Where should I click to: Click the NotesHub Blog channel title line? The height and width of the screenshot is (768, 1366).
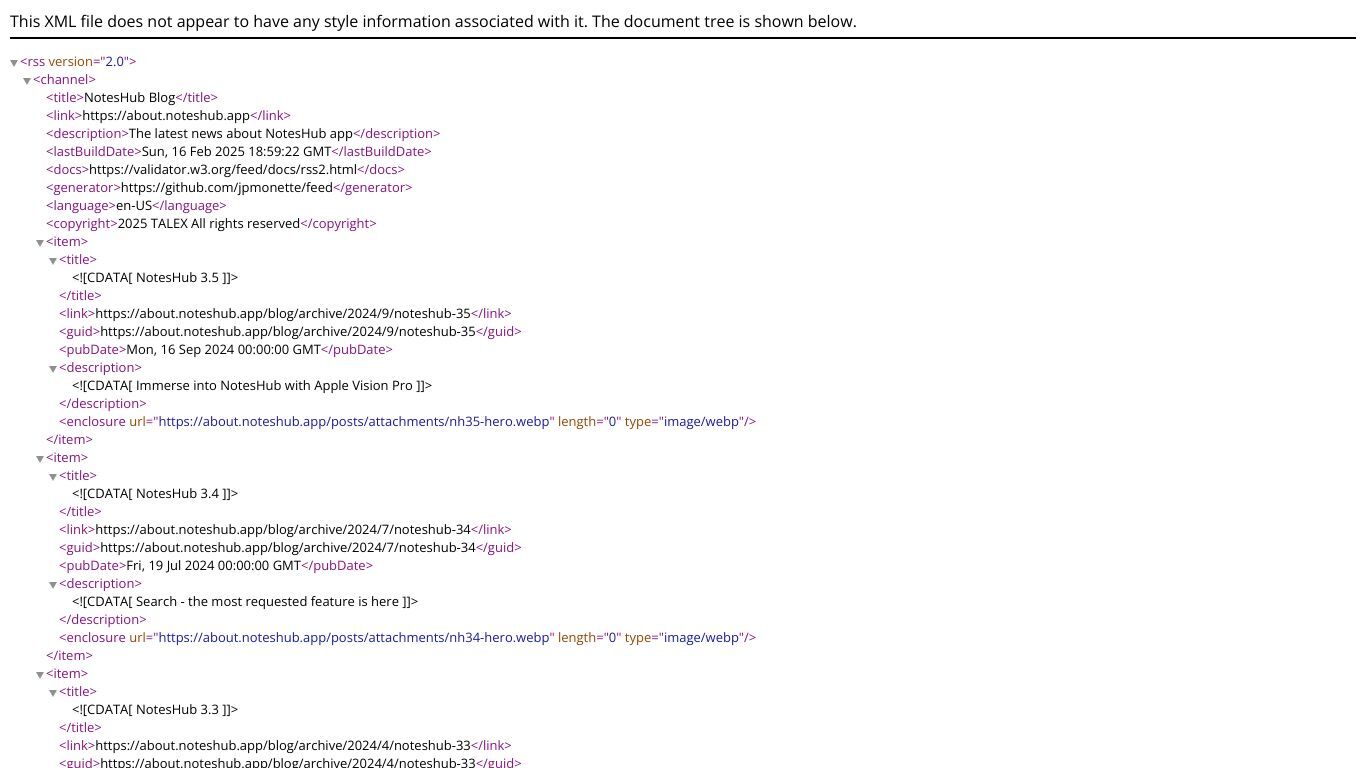[x=132, y=97]
